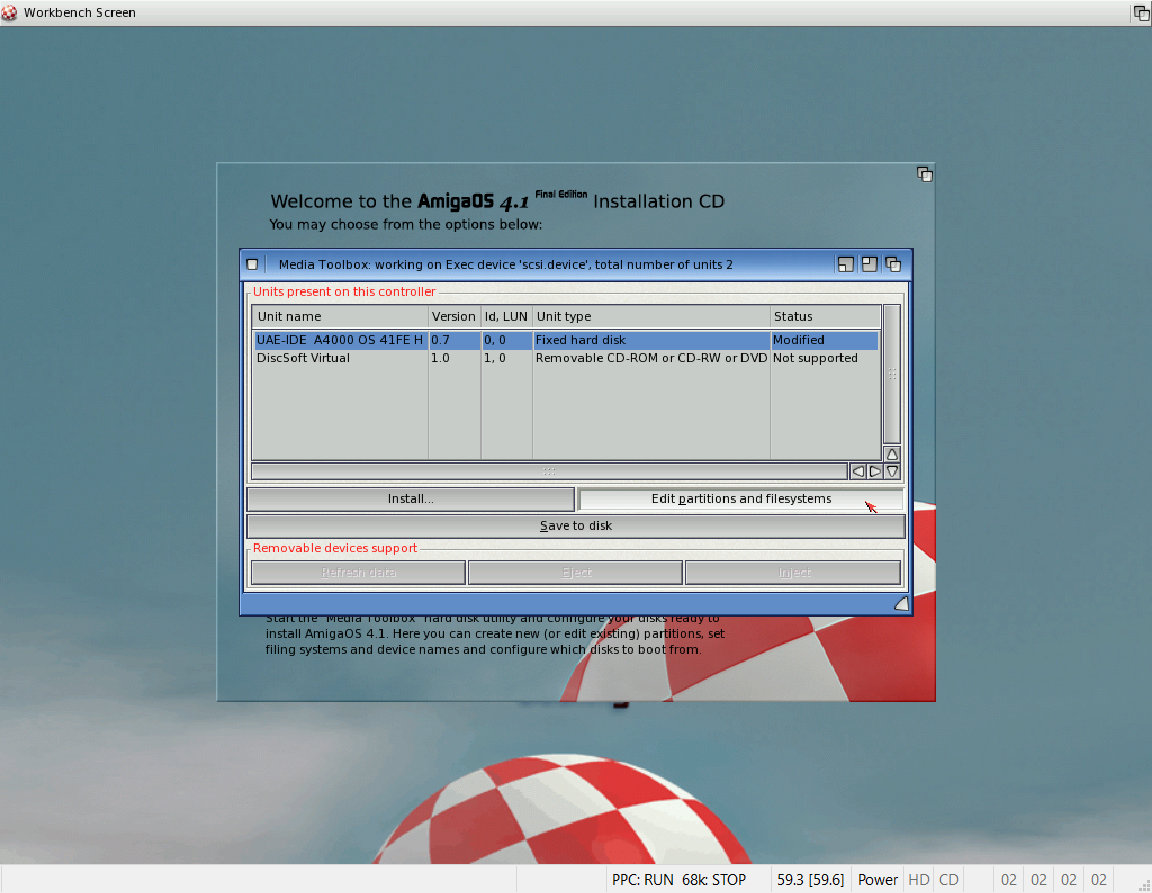Click the HD indicator in status bar
This screenshot has height=893, width=1152.
click(918, 880)
